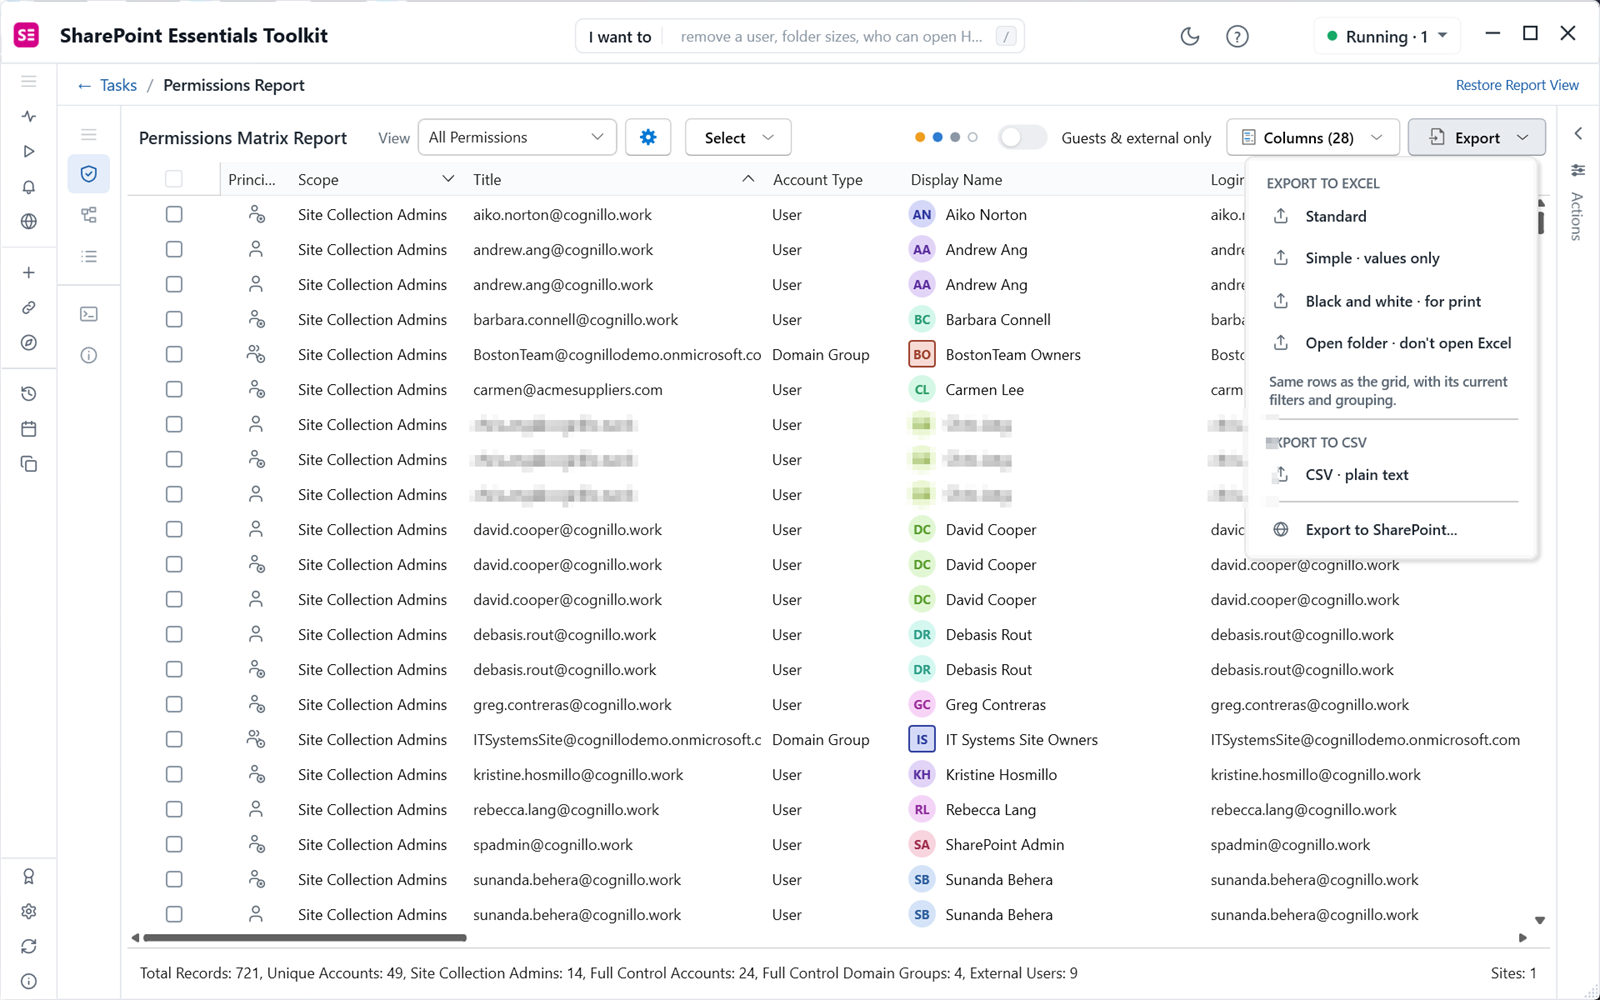
Task: Check row for barbara.connell@cognillo.work
Action: tap(174, 319)
